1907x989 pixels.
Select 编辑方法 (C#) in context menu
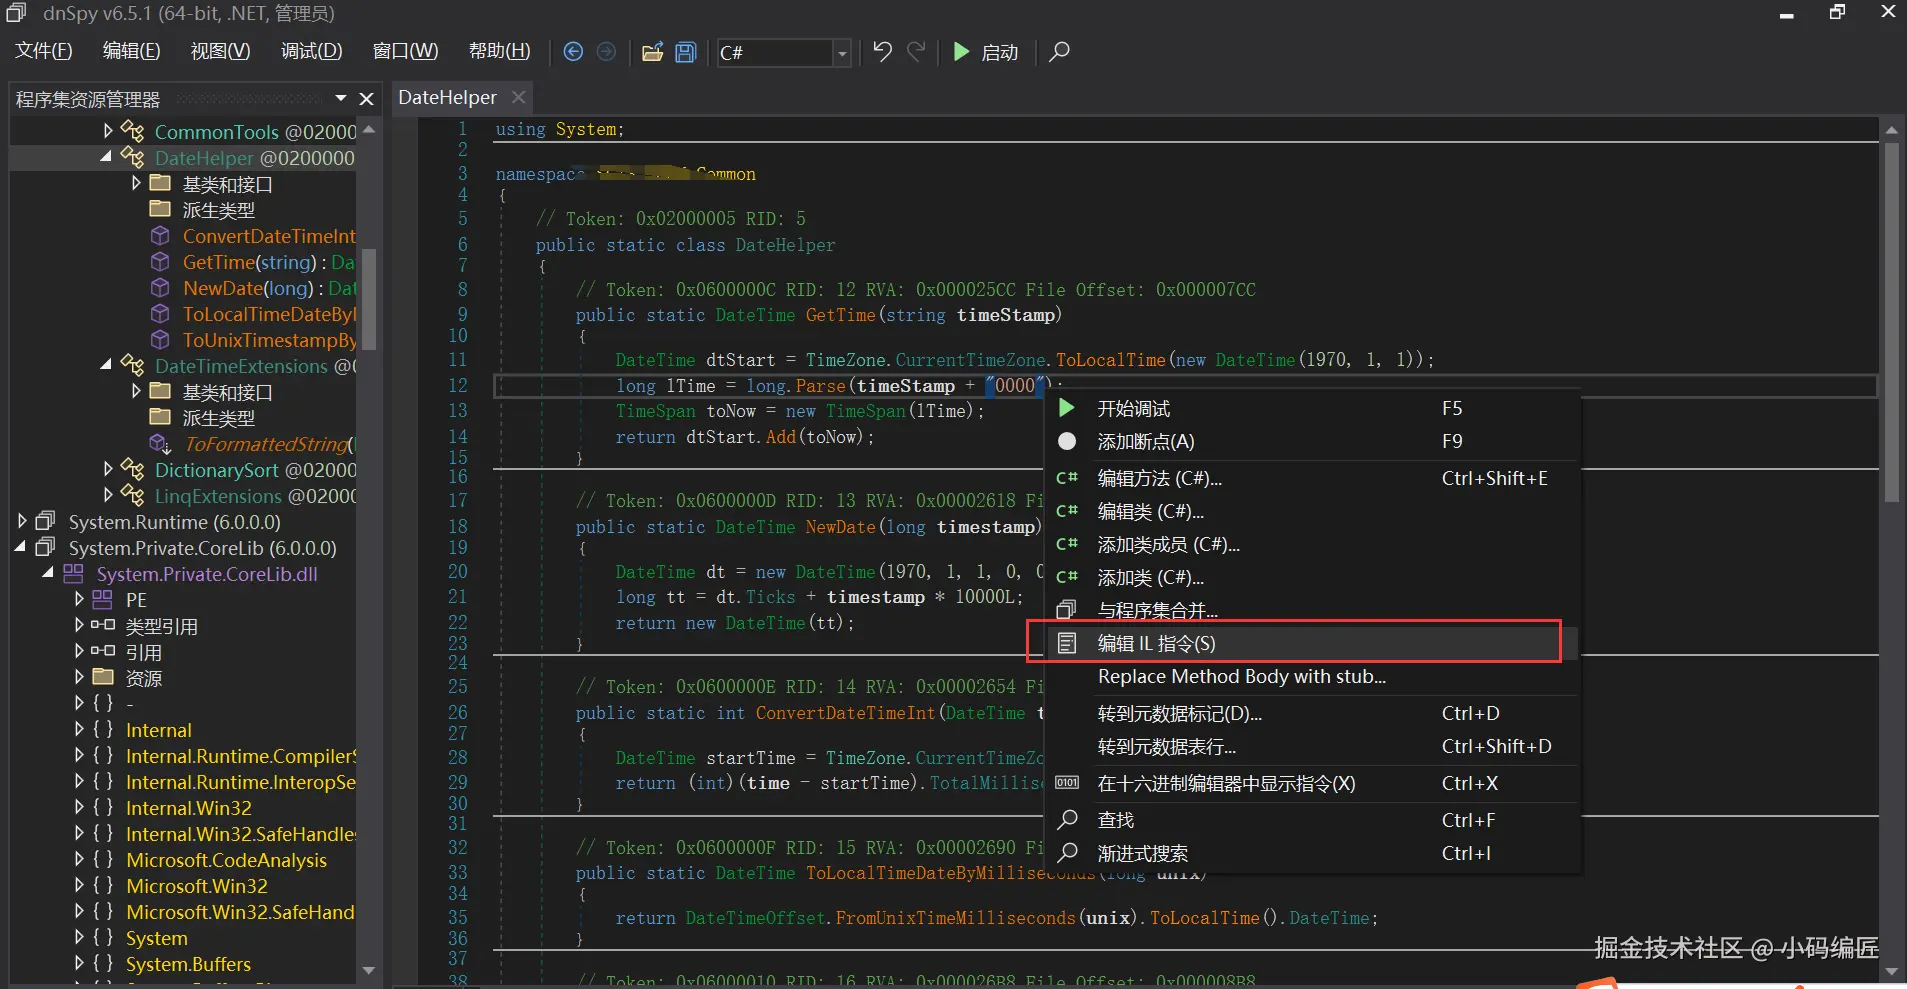tap(1159, 478)
